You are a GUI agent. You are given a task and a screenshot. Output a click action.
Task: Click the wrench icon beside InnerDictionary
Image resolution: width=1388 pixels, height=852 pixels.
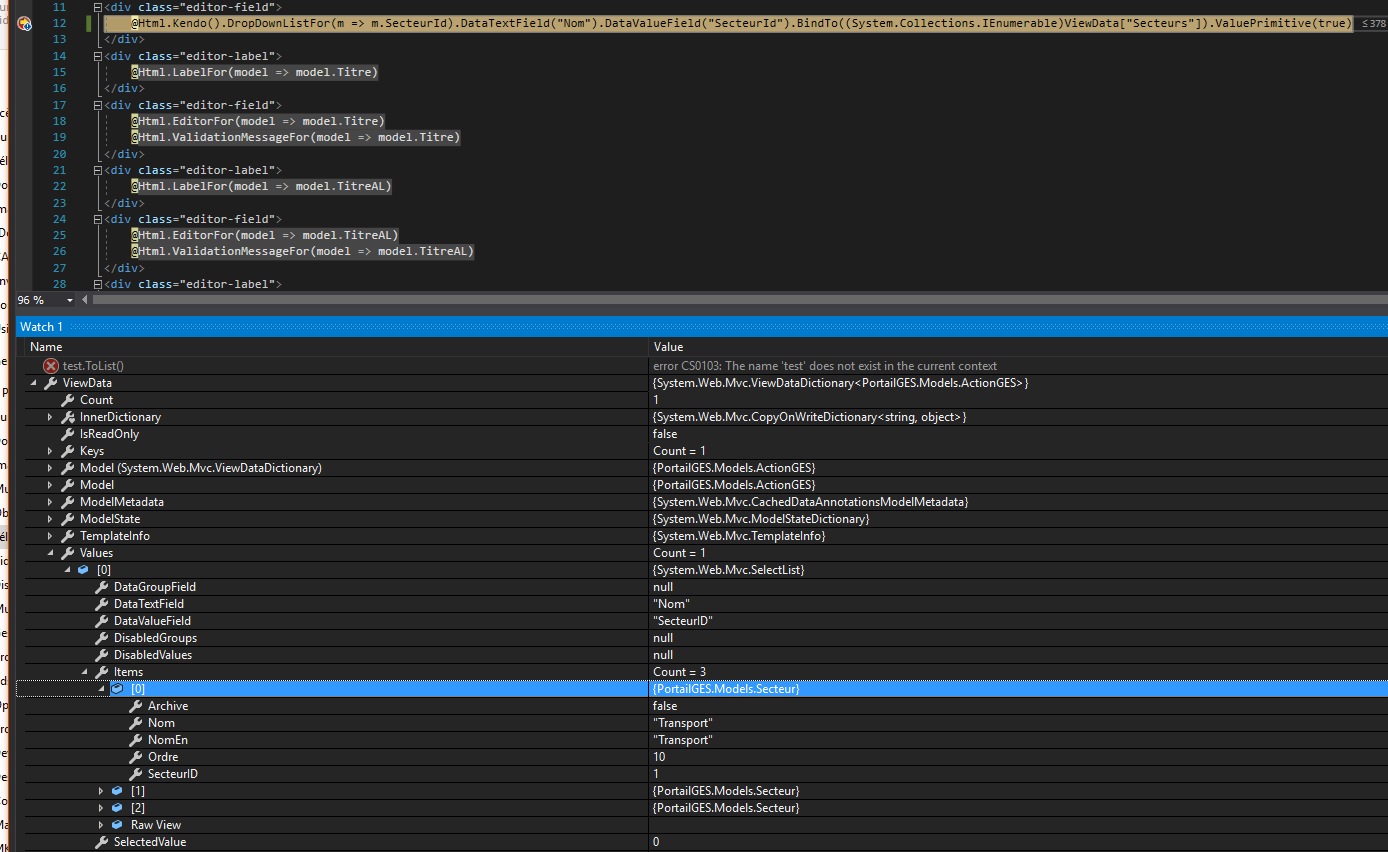[68, 417]
